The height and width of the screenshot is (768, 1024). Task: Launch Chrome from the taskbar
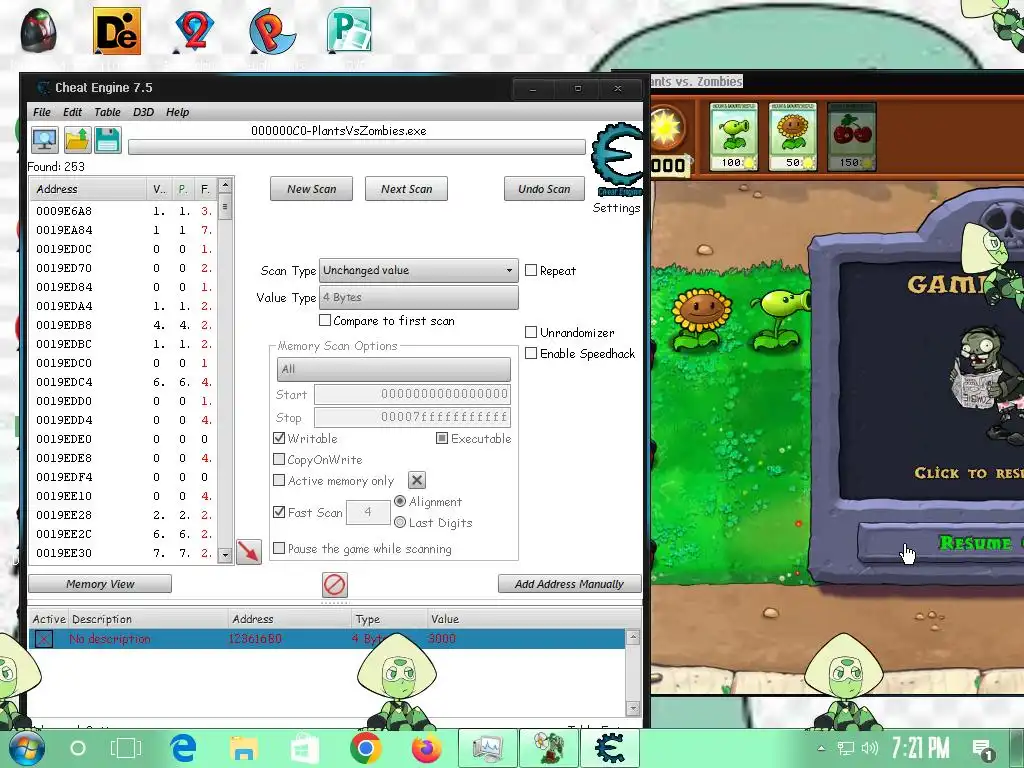point(366,748)
